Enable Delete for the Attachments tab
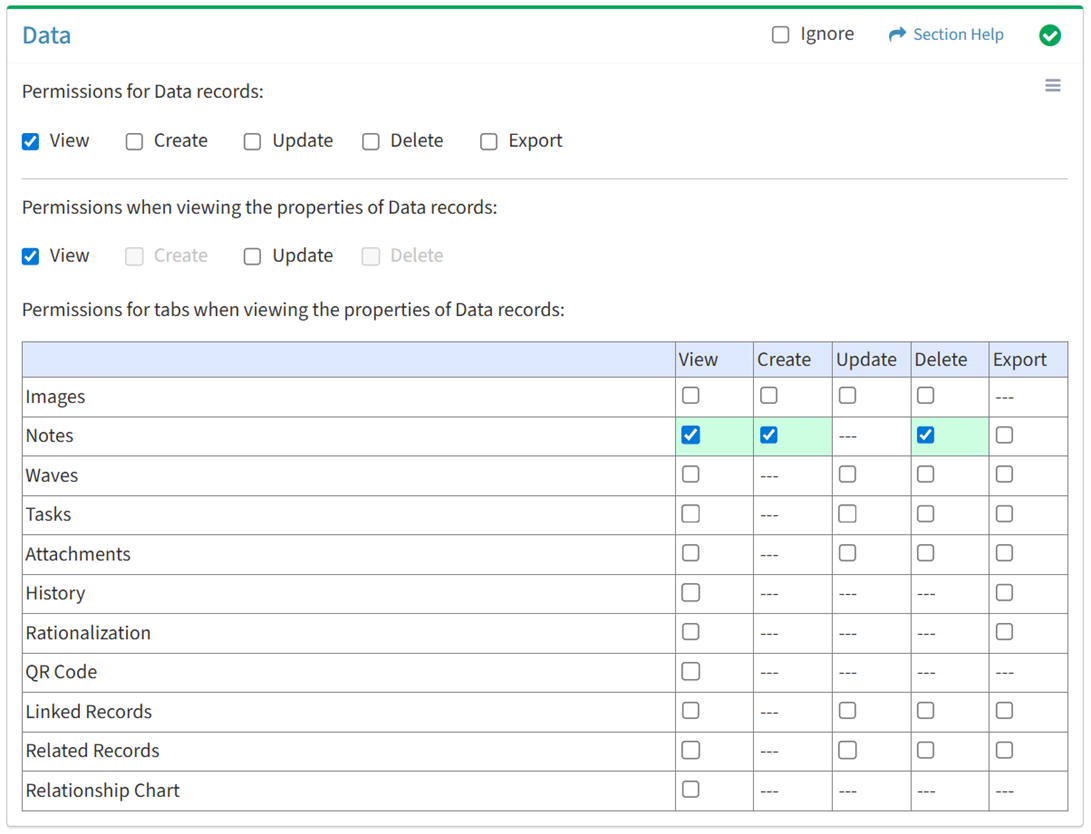The height and width of the screenshot is (834, 1091). [x=925, y=553]
